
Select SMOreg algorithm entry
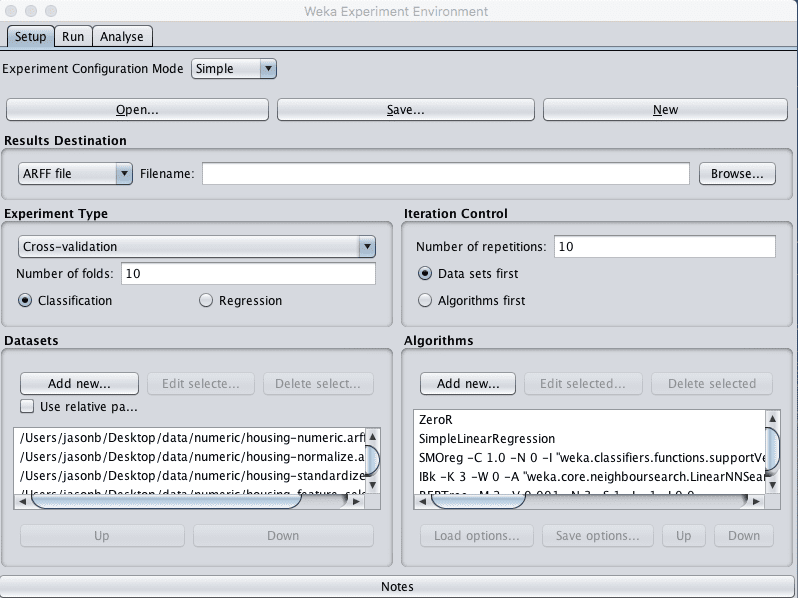tap(589, 458)
